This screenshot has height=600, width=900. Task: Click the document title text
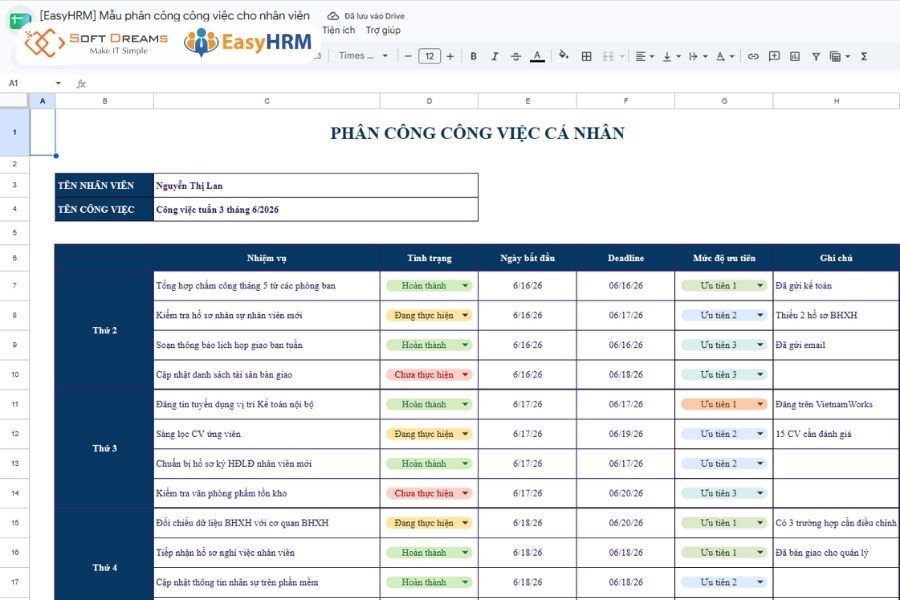(x=174, y=16)
